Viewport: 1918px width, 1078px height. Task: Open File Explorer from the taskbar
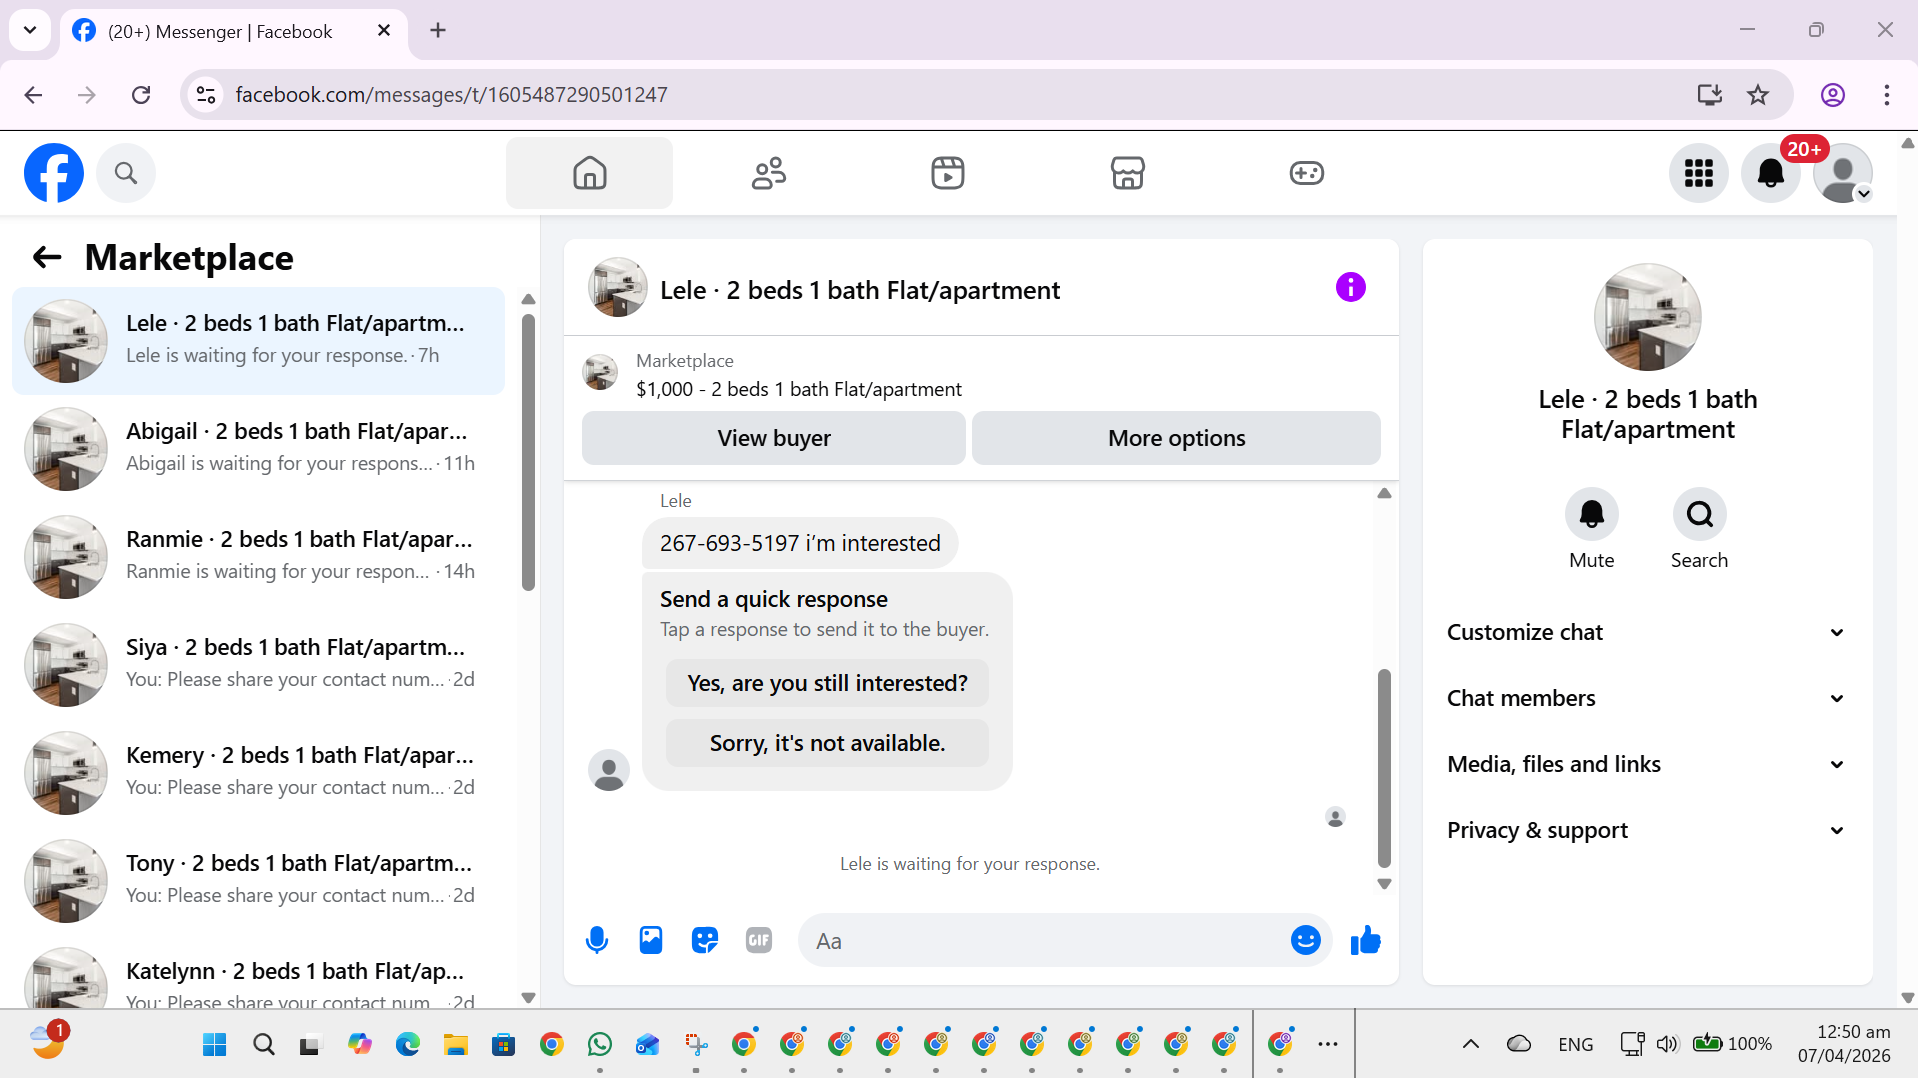[456, 1045]
